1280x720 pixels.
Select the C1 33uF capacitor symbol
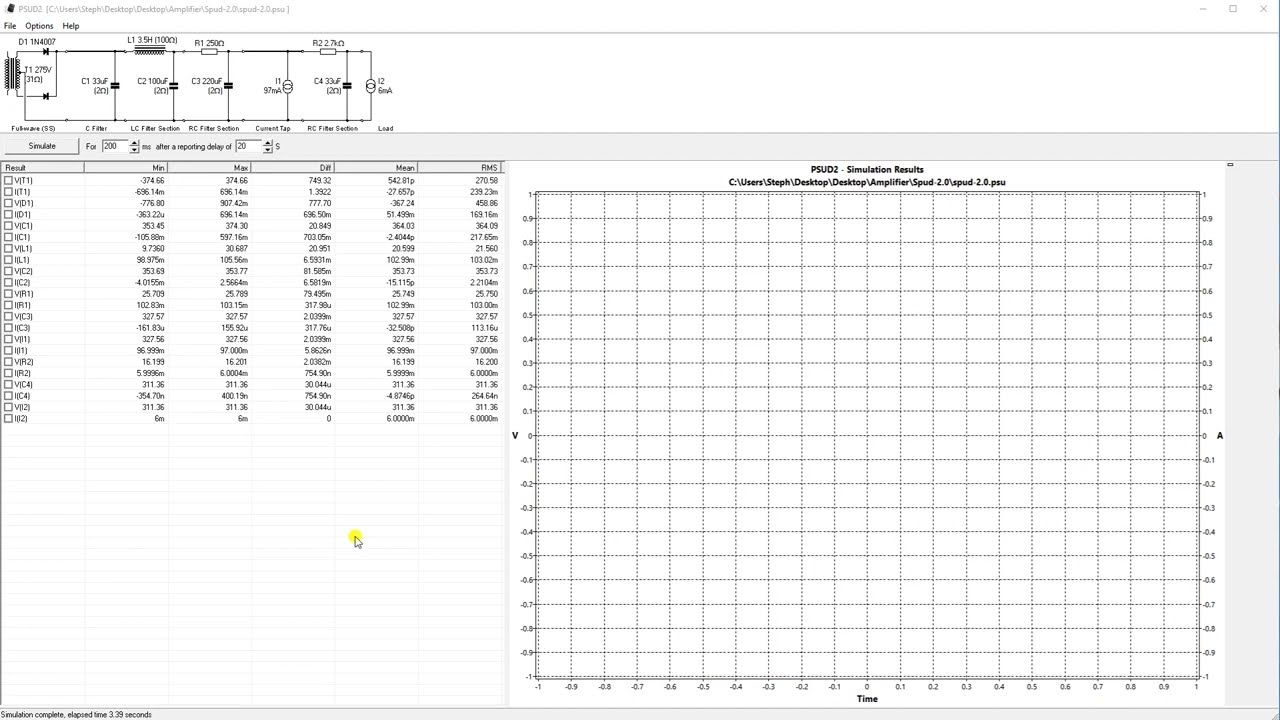tap(115, 86)
